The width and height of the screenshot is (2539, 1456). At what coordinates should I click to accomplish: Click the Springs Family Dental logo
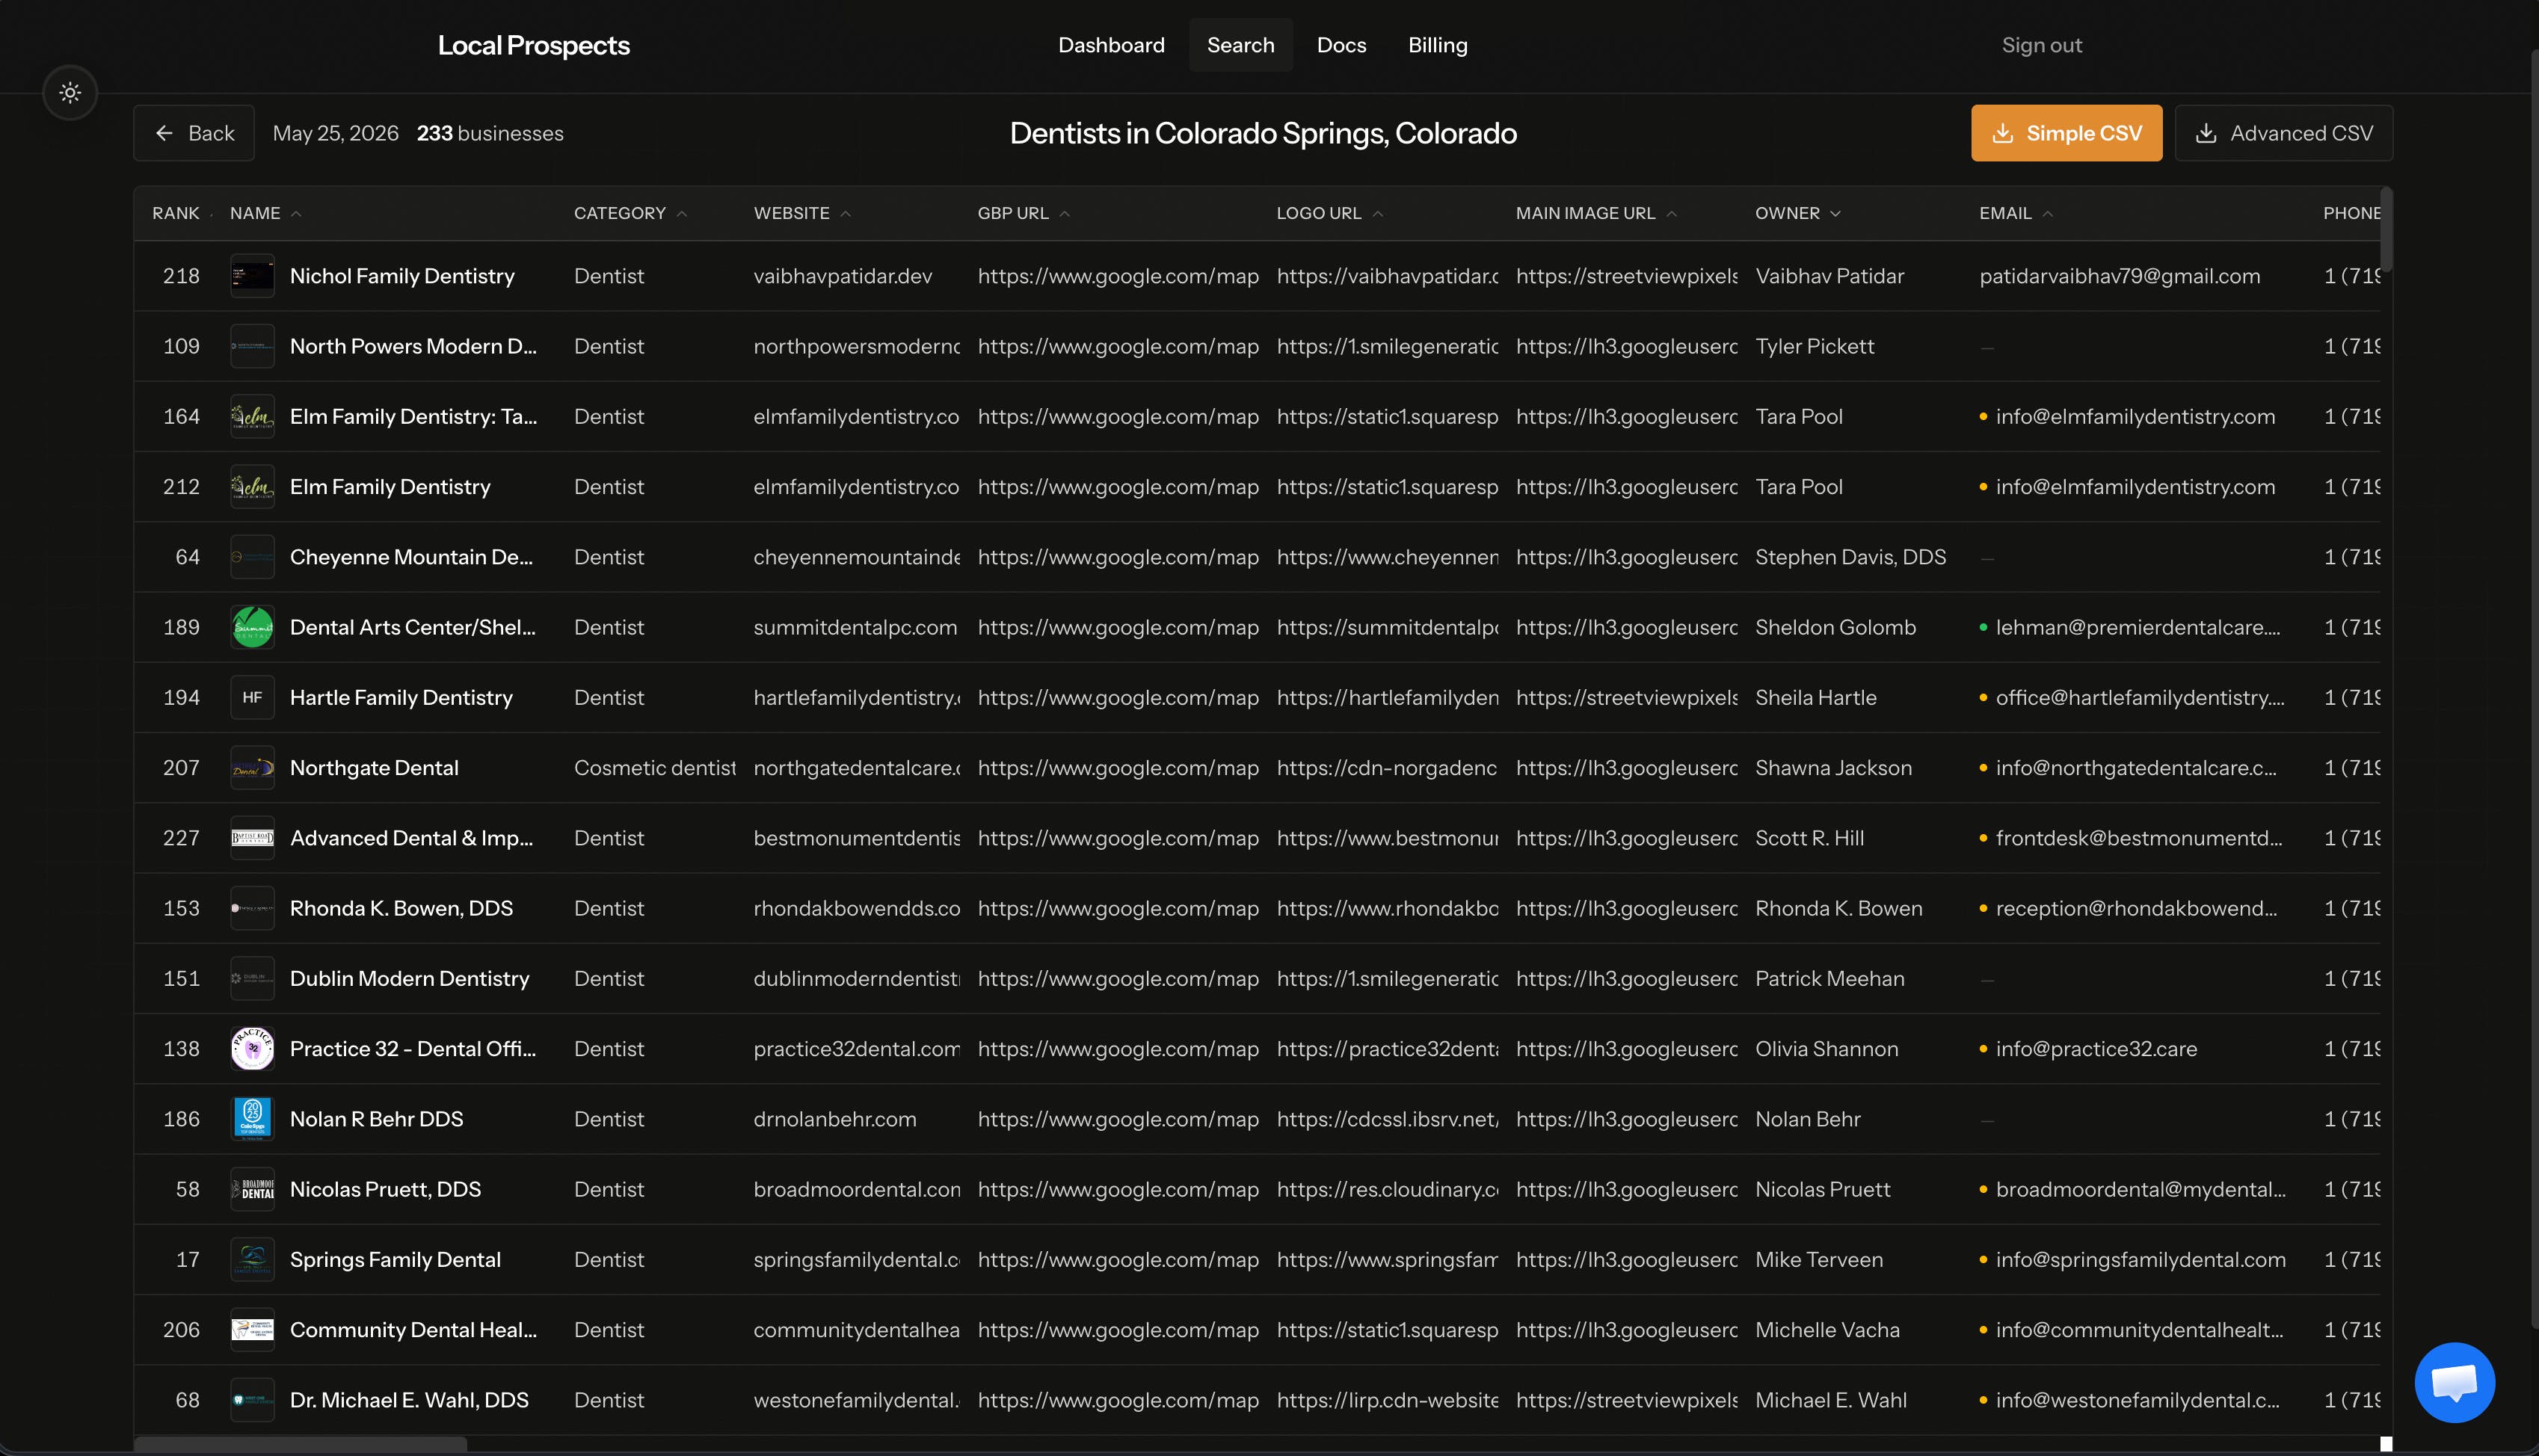[x=252, y=1260]
